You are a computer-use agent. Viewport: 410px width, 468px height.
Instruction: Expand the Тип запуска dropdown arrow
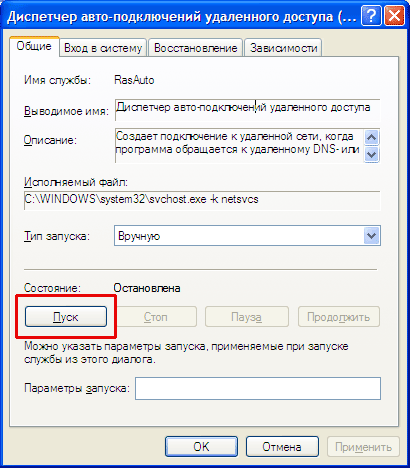tap(371, 236)
